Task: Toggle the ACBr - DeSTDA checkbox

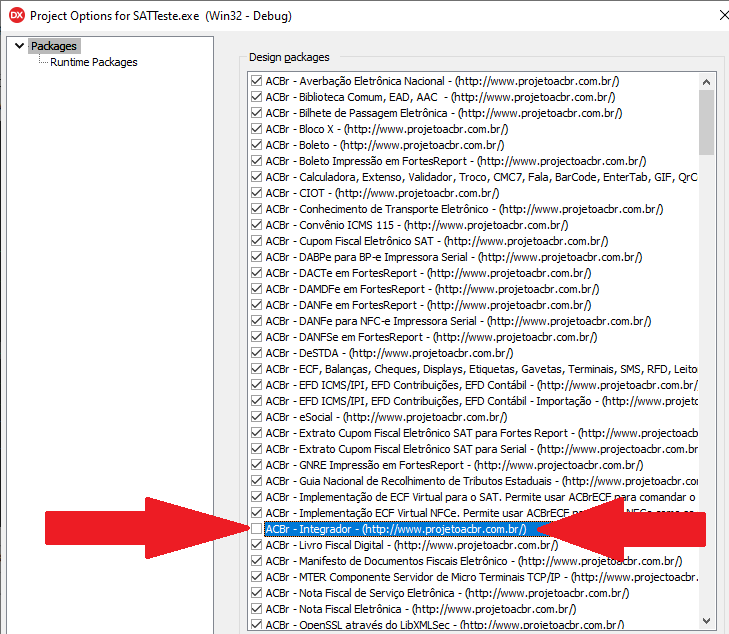Action: click(256, 353)
